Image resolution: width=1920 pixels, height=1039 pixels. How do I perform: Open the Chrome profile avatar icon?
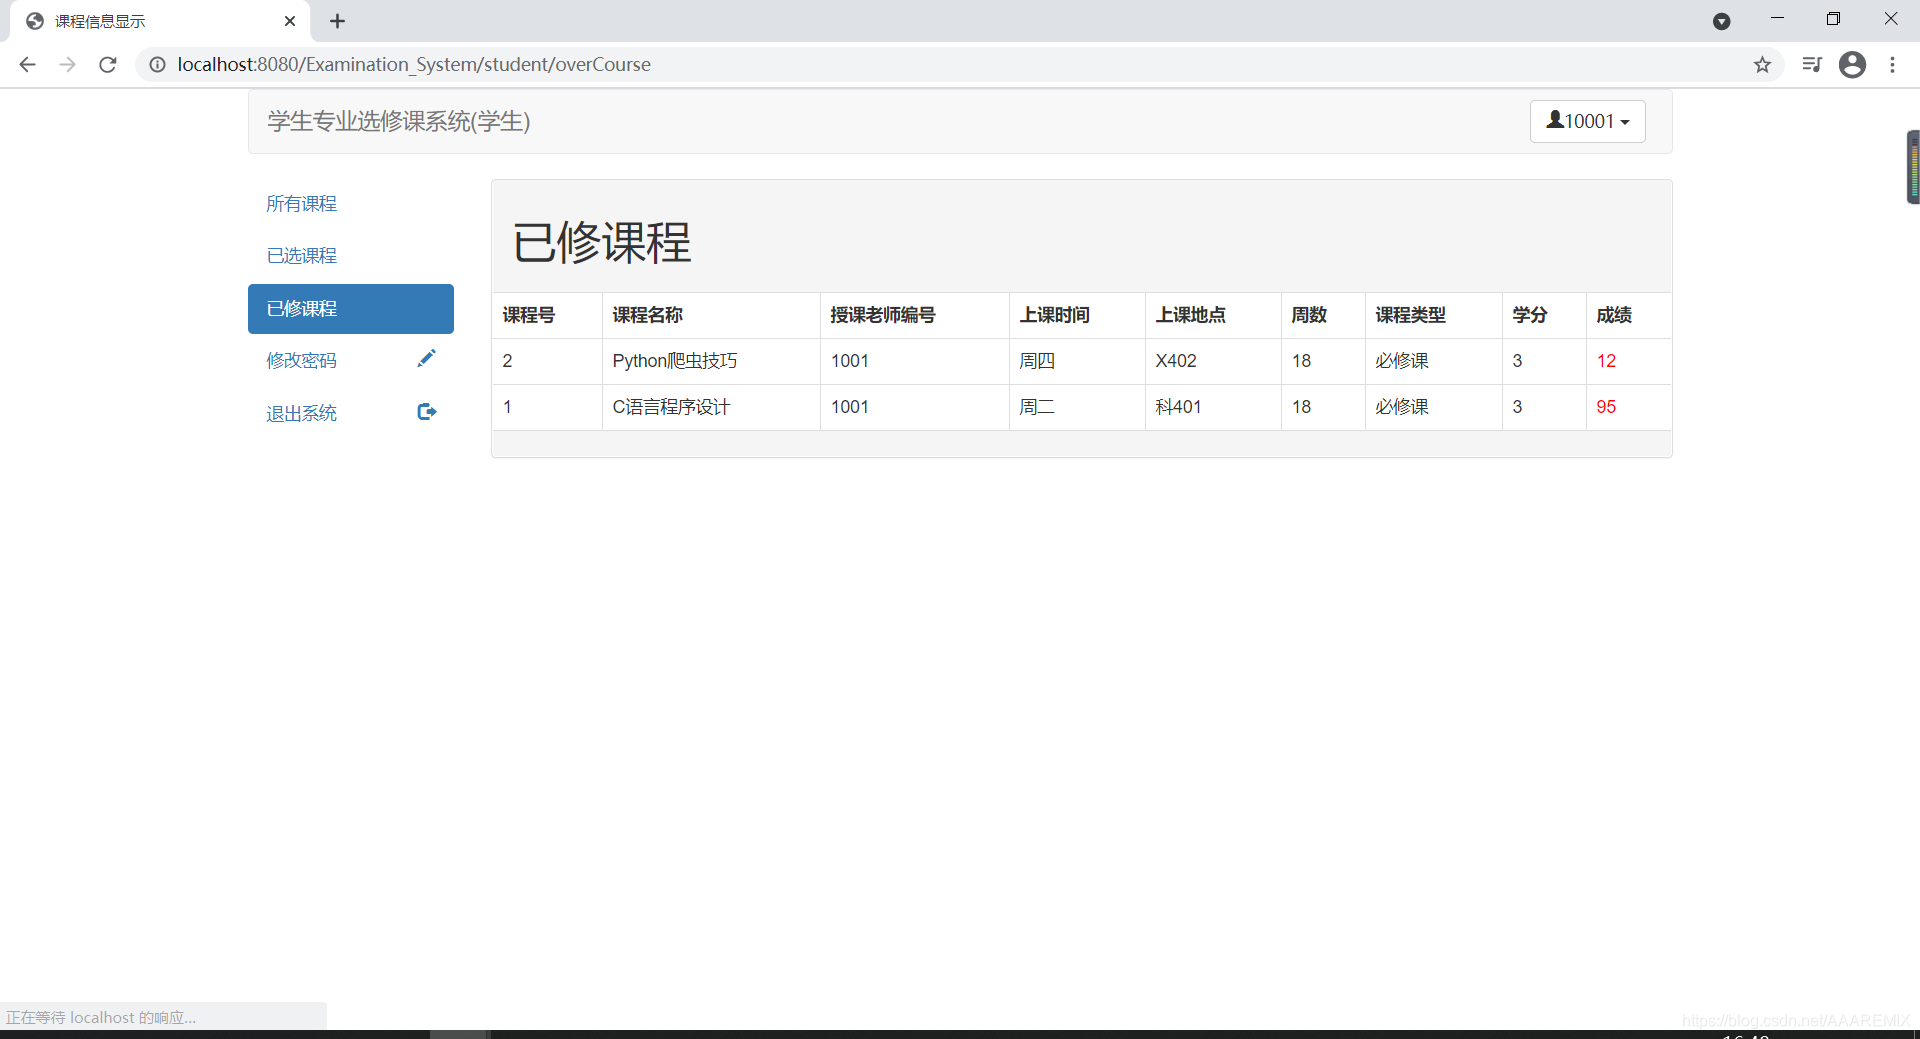coord(1852,65)
